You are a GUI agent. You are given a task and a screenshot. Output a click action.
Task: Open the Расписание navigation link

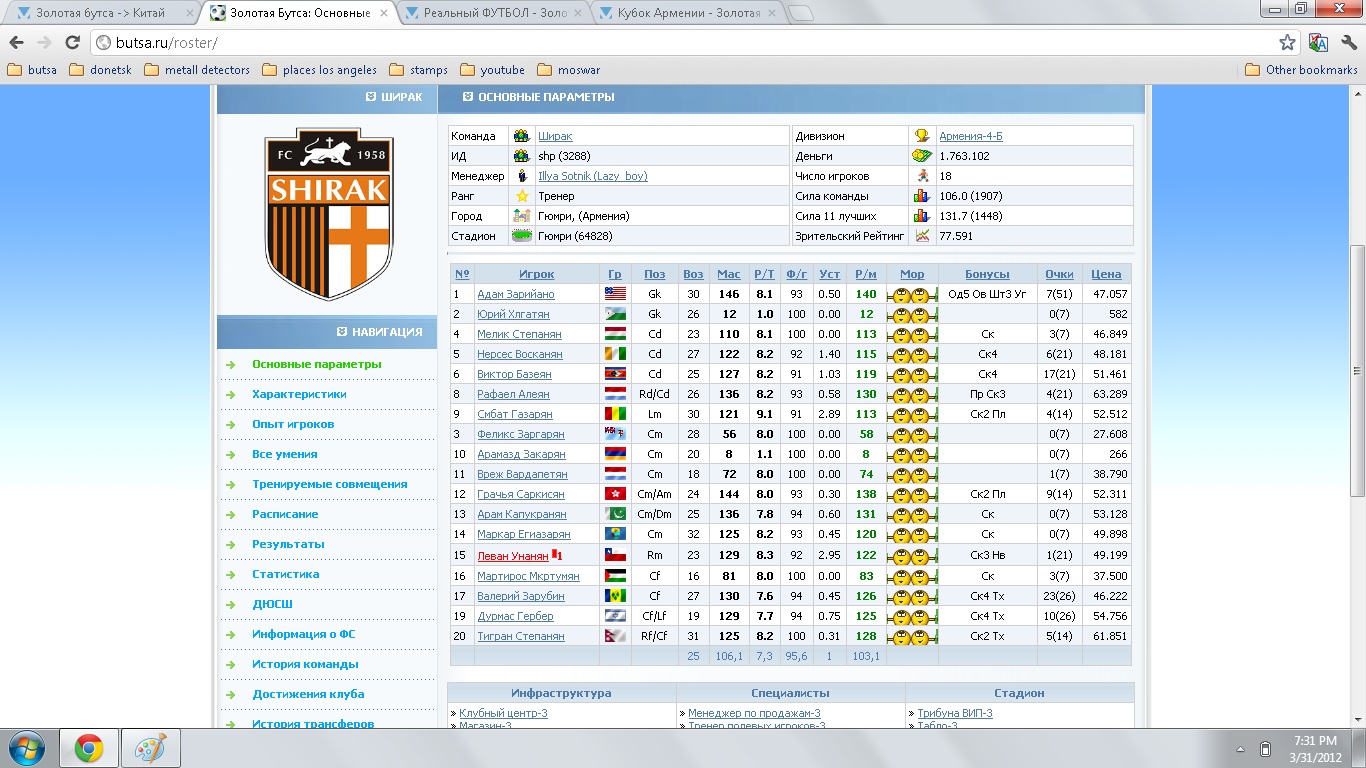click(x=285, y=514)
